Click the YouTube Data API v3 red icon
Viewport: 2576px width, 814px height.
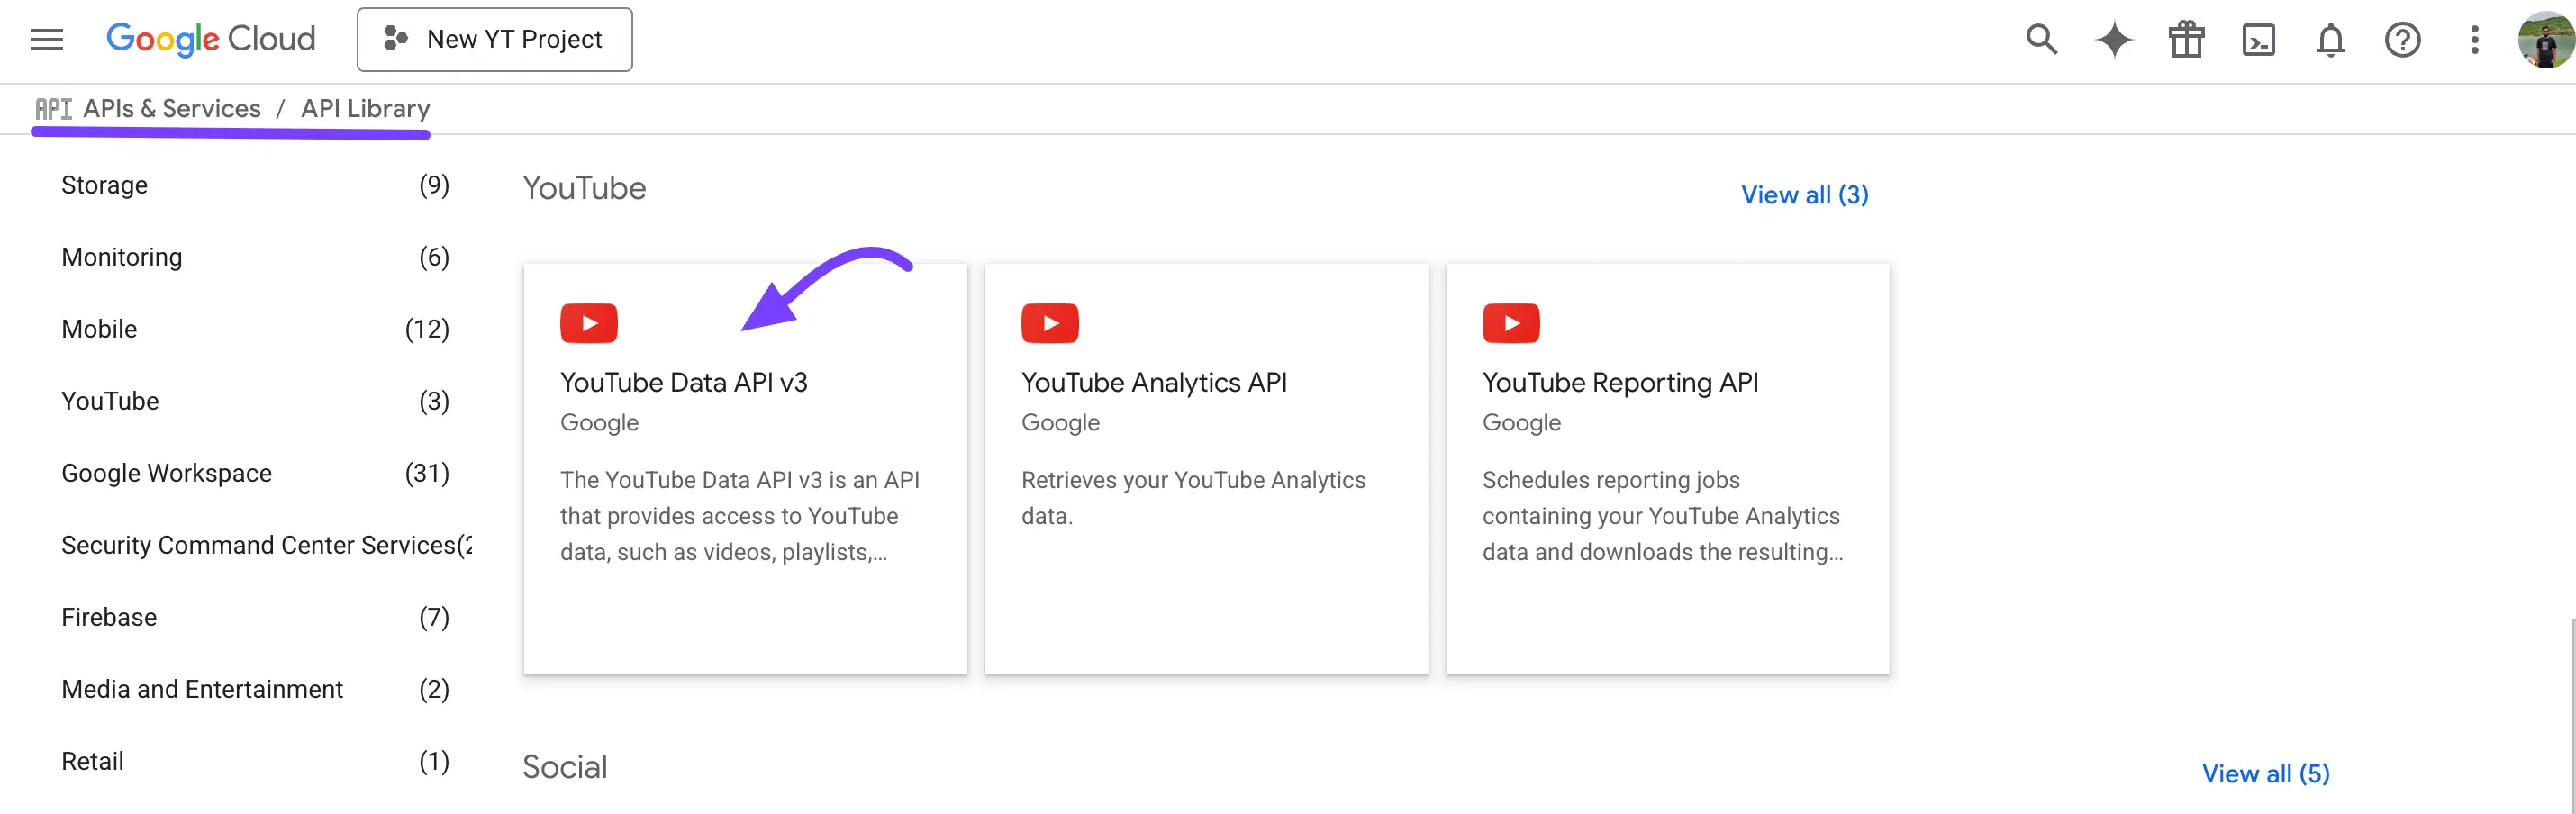pos(588,322)
